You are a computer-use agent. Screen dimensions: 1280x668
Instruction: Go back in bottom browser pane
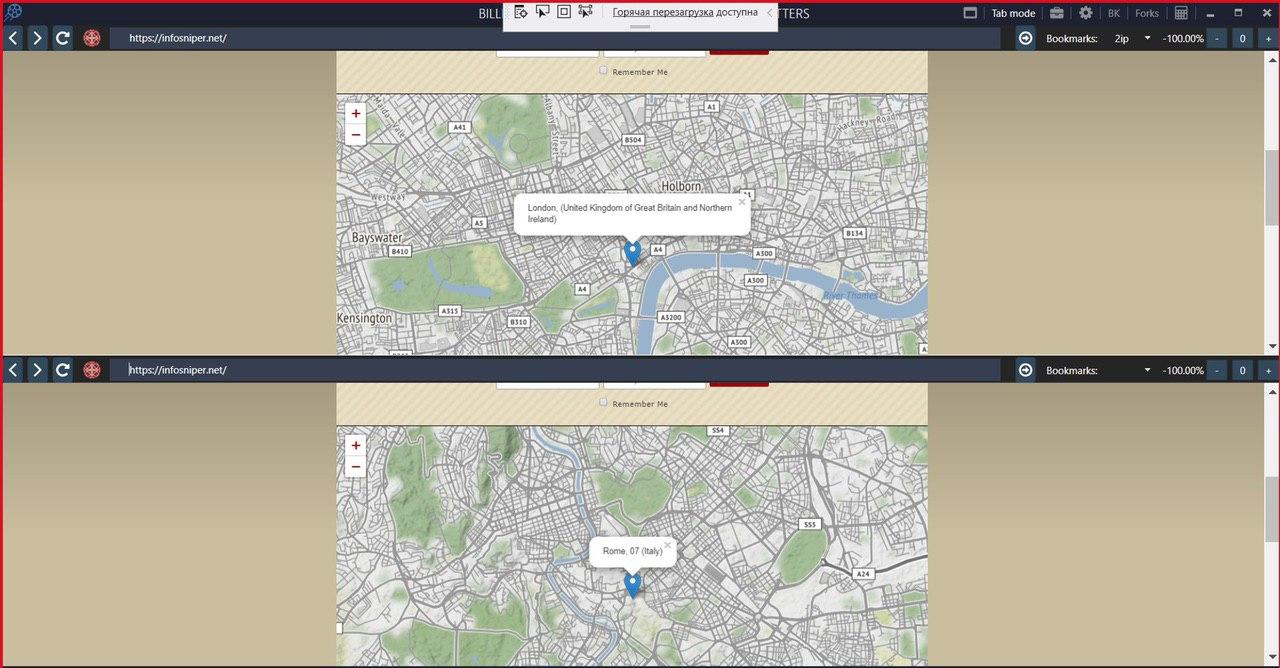(13, 370)
